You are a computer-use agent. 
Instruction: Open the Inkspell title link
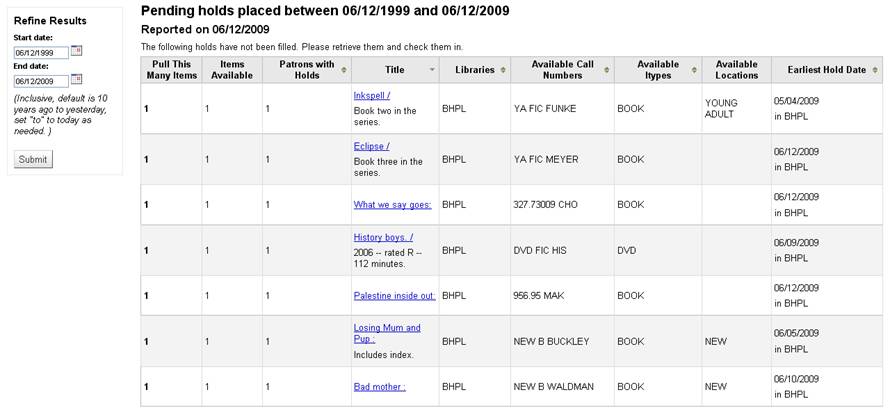[371, 95]
